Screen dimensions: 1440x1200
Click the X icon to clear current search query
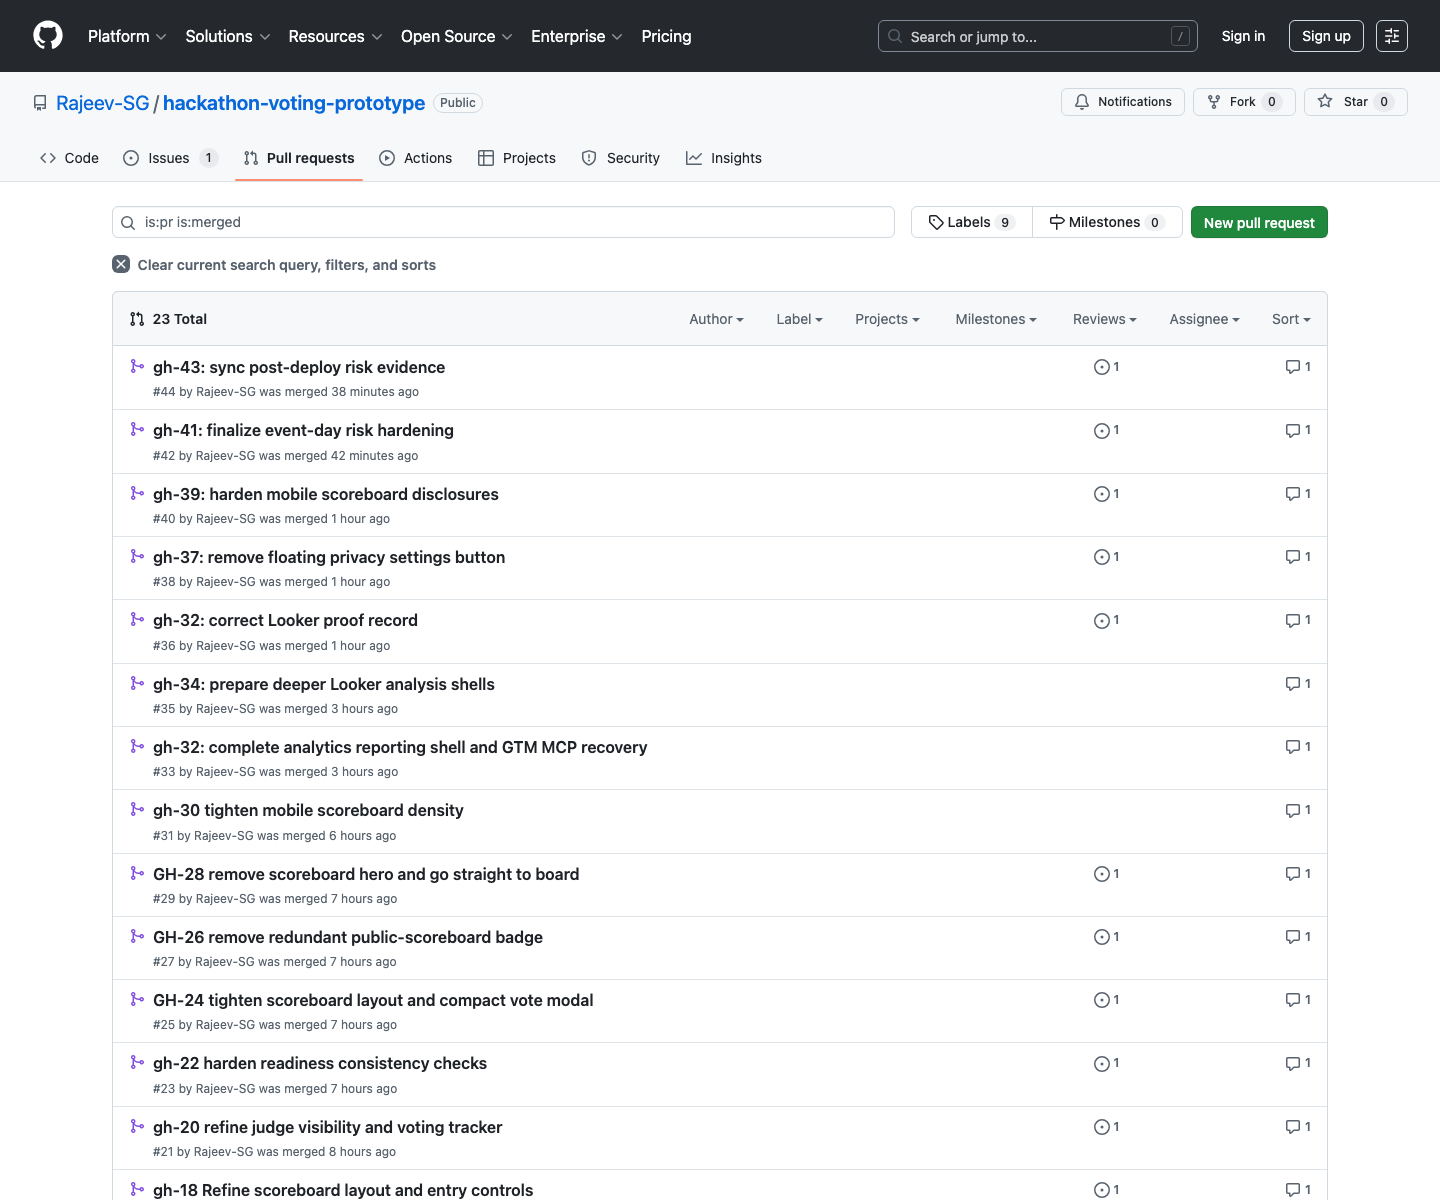120,264
